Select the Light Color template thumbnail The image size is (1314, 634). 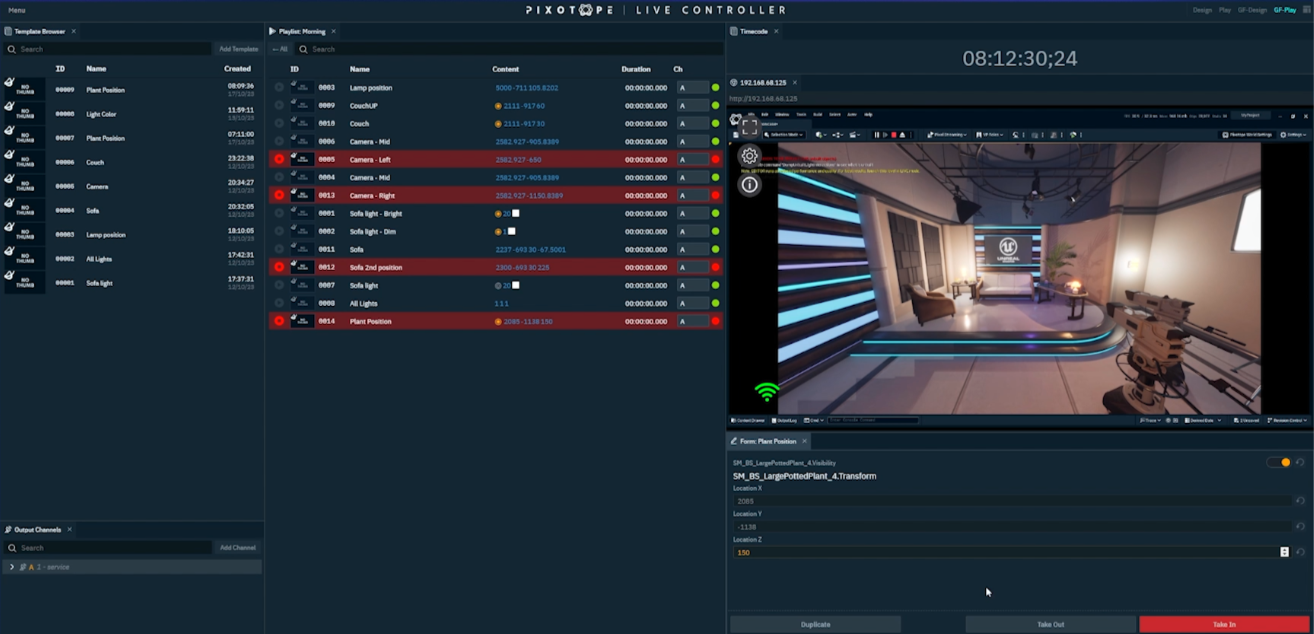click(25, 114)
